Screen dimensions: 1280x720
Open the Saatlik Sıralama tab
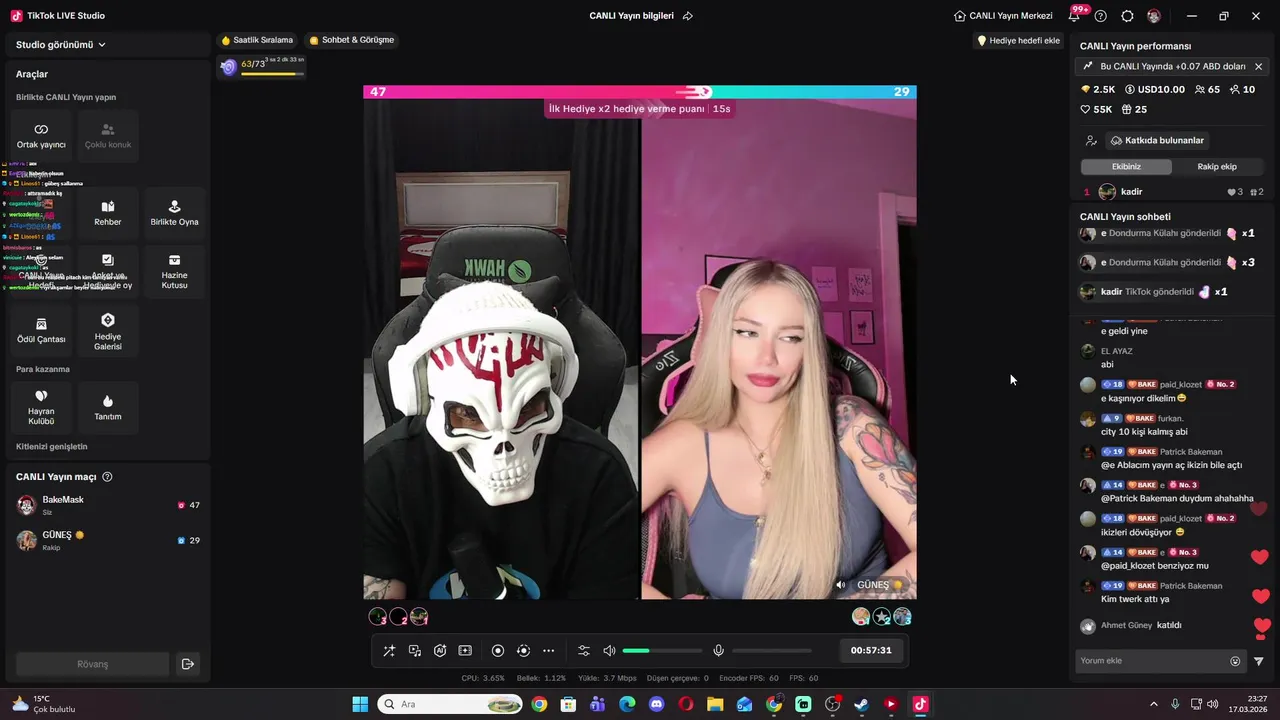(257, 40)
